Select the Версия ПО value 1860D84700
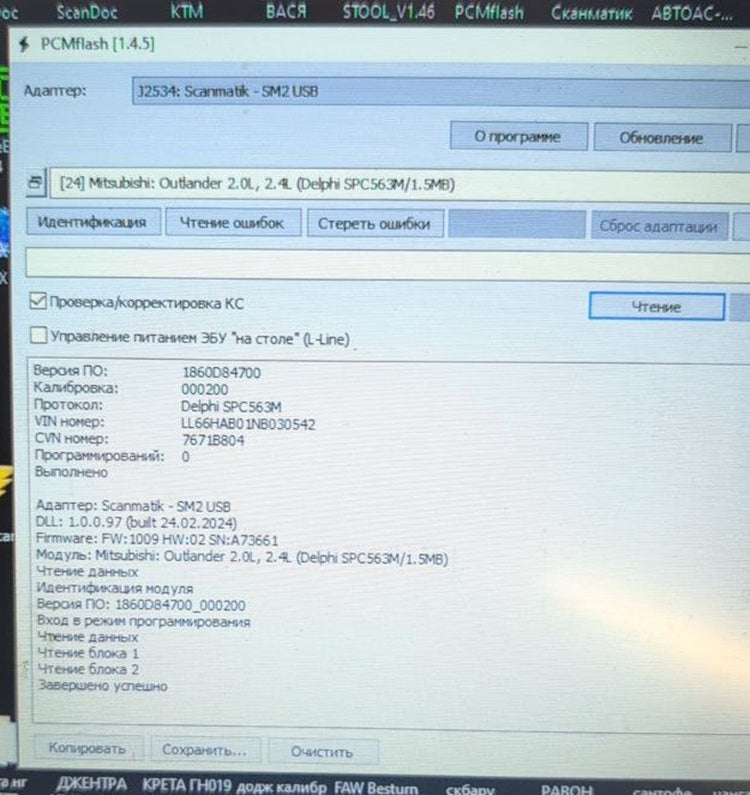Screen dimensions: 750x795 (221, 373)
